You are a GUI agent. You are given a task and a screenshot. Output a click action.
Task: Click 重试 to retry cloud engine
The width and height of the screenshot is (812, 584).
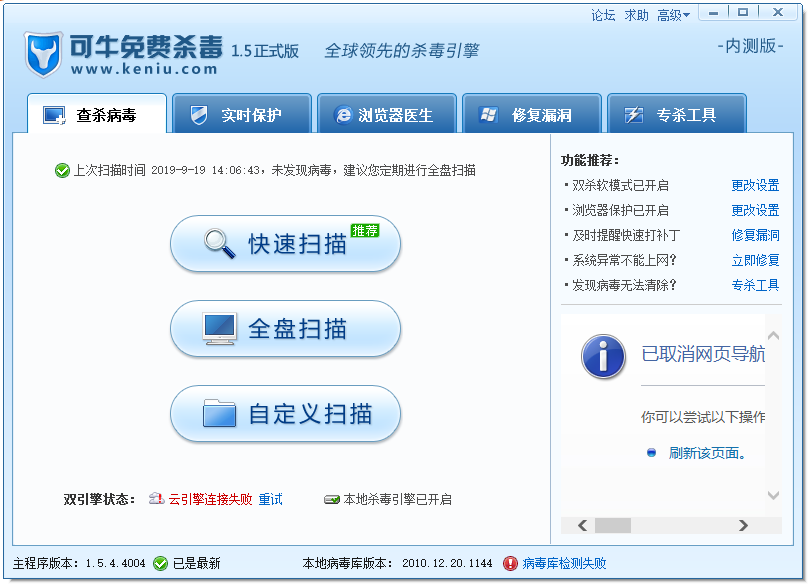(270, 499)
